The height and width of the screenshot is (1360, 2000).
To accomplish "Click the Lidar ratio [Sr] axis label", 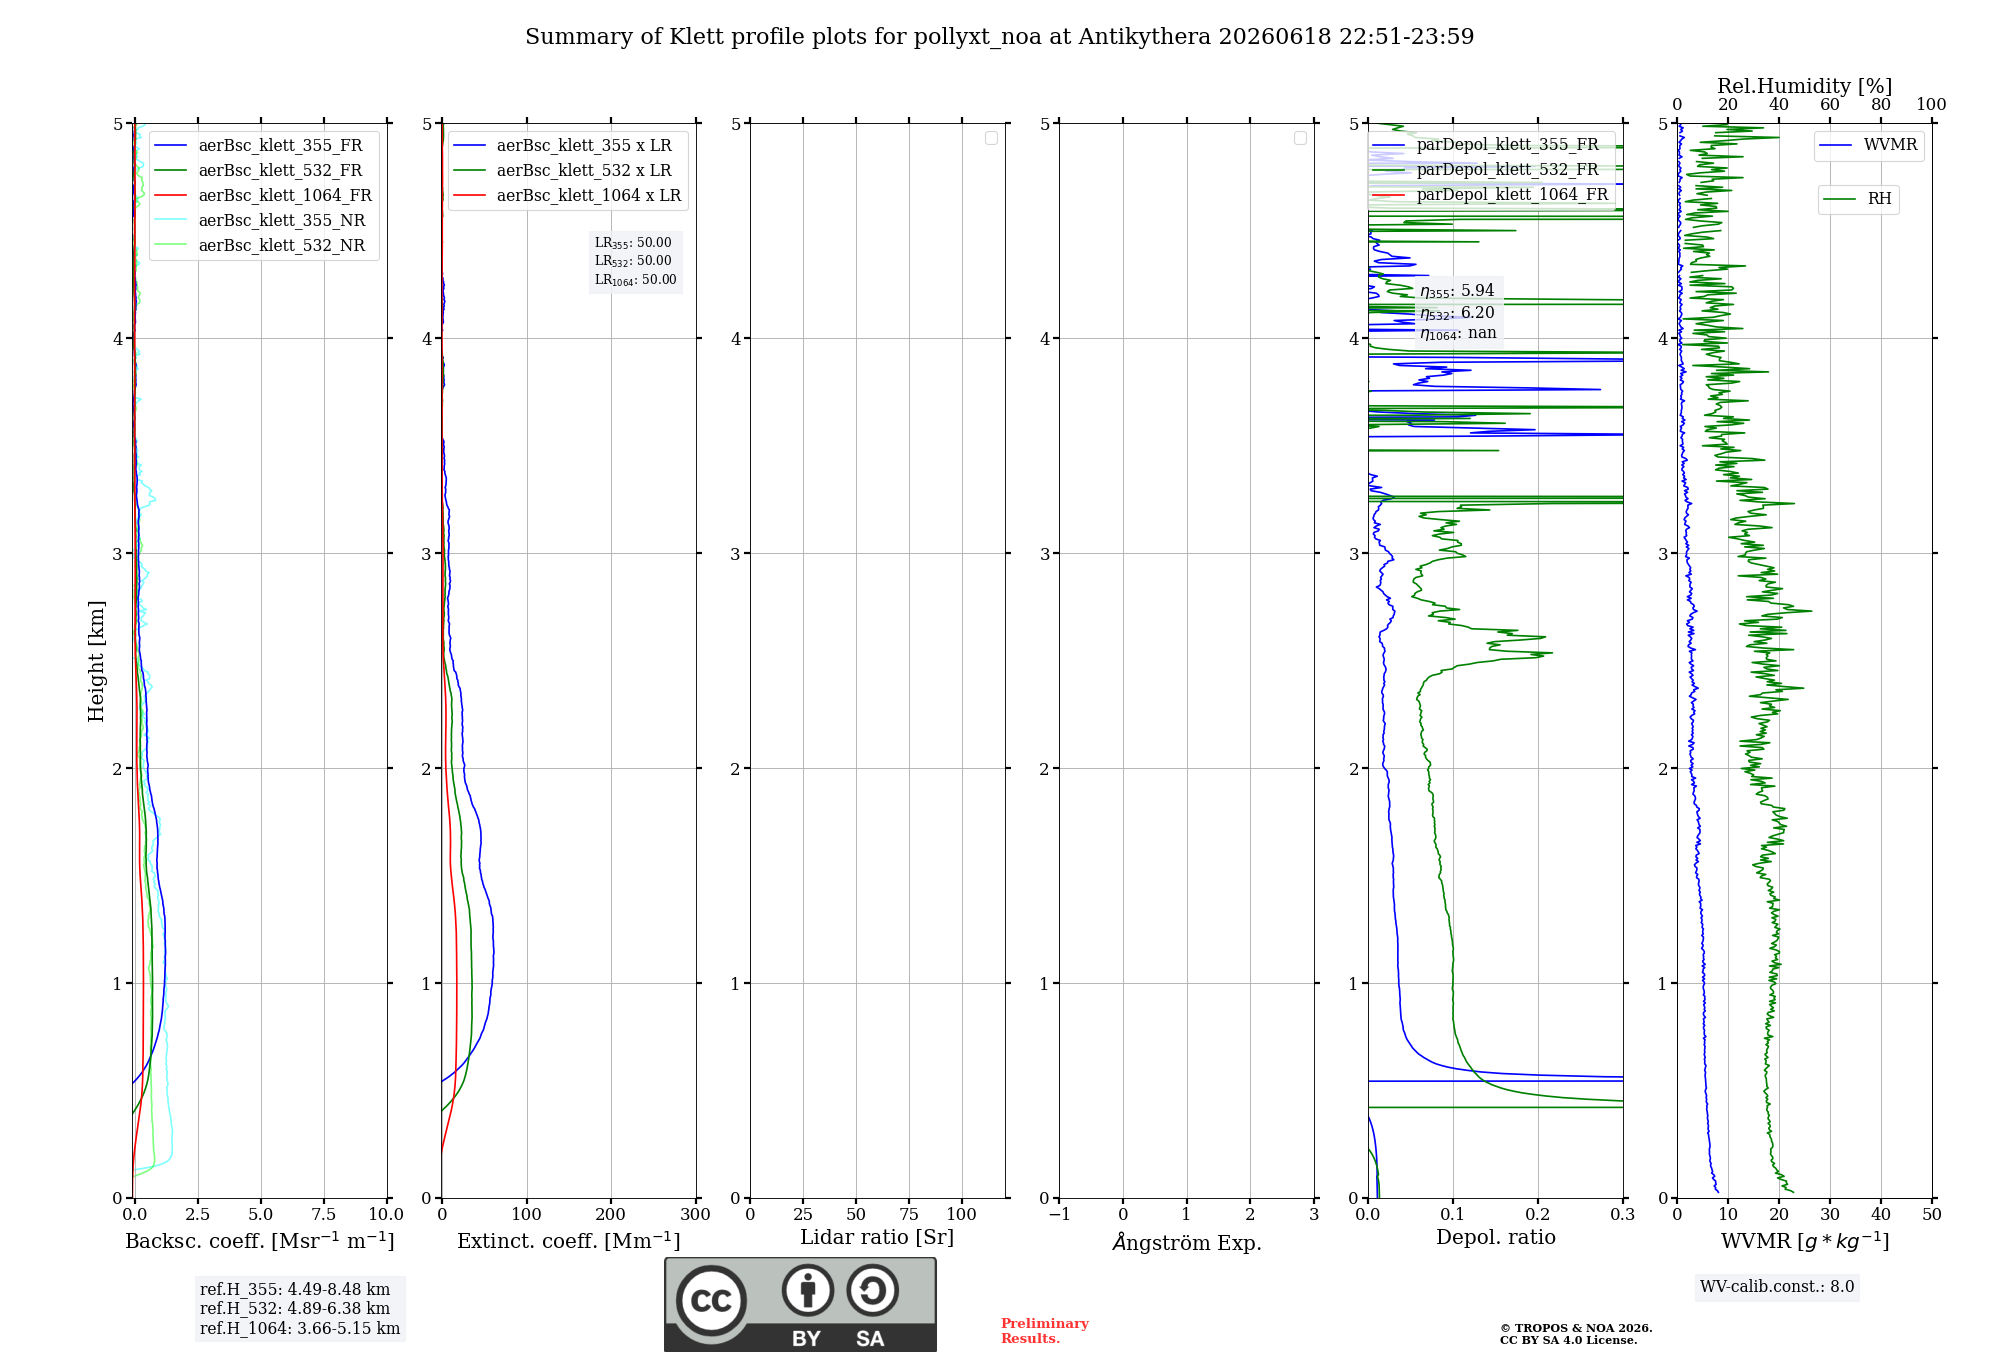I will coord(877,1238).
